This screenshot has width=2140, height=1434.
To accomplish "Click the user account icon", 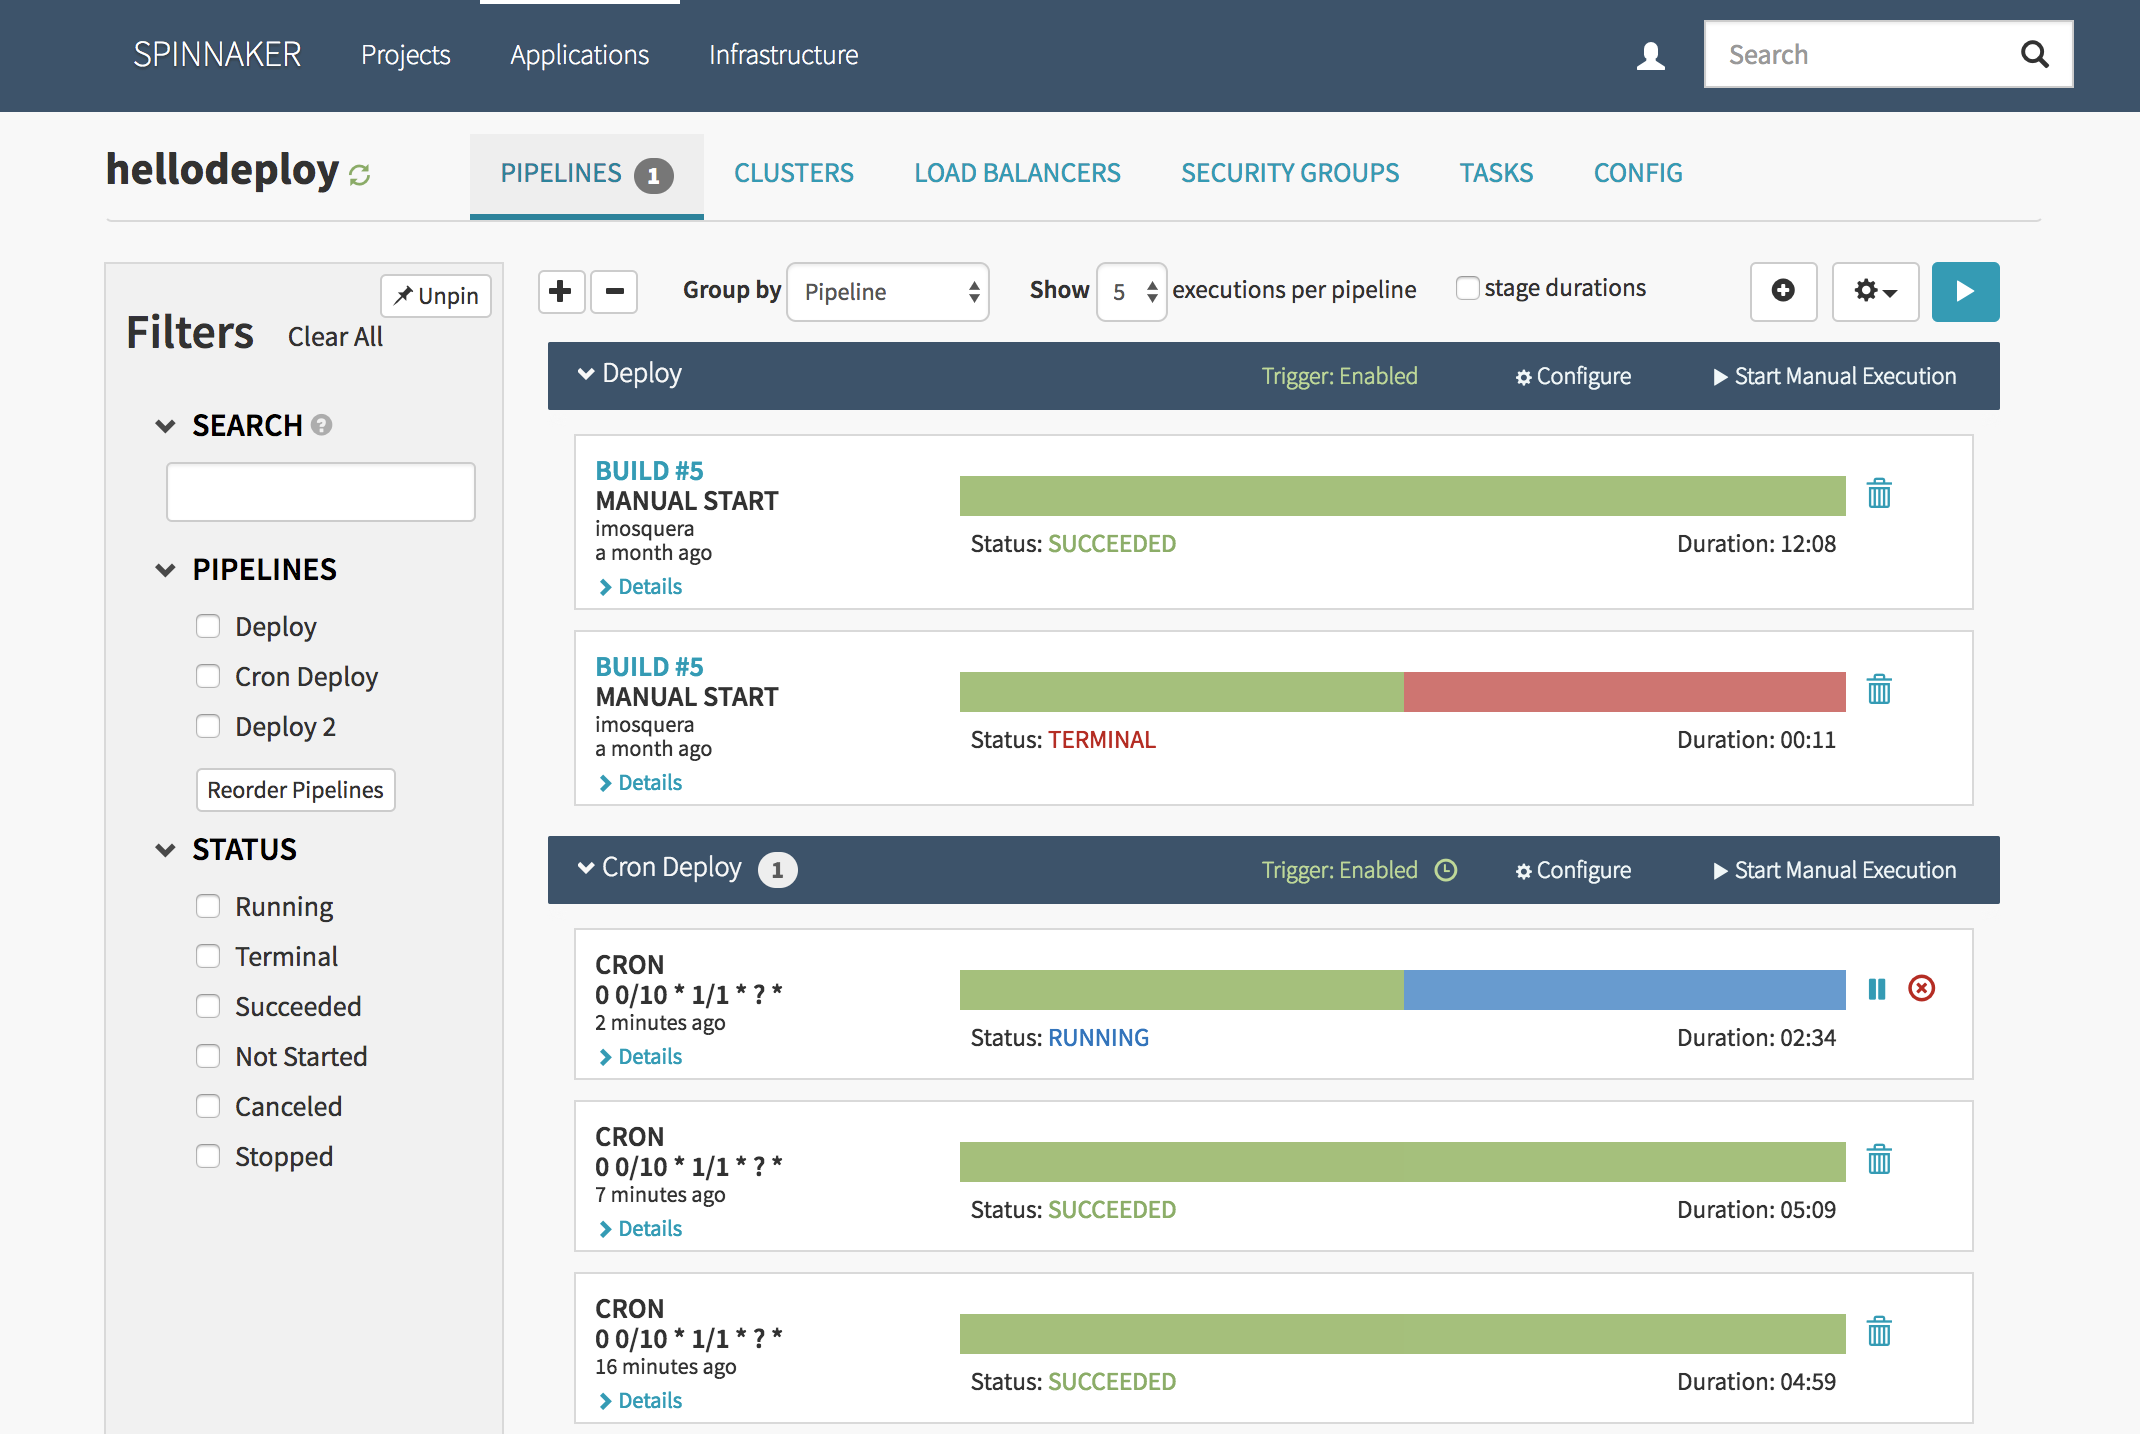I will pyautogui.click(x=1650, y=55).
